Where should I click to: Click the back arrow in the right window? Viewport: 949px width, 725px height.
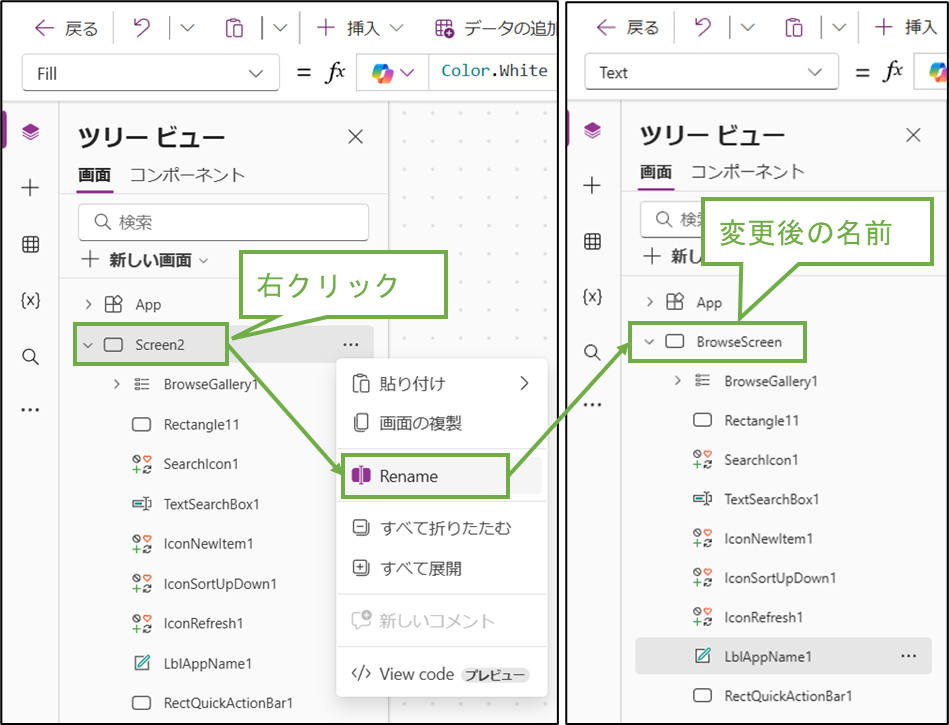[606, 27]
